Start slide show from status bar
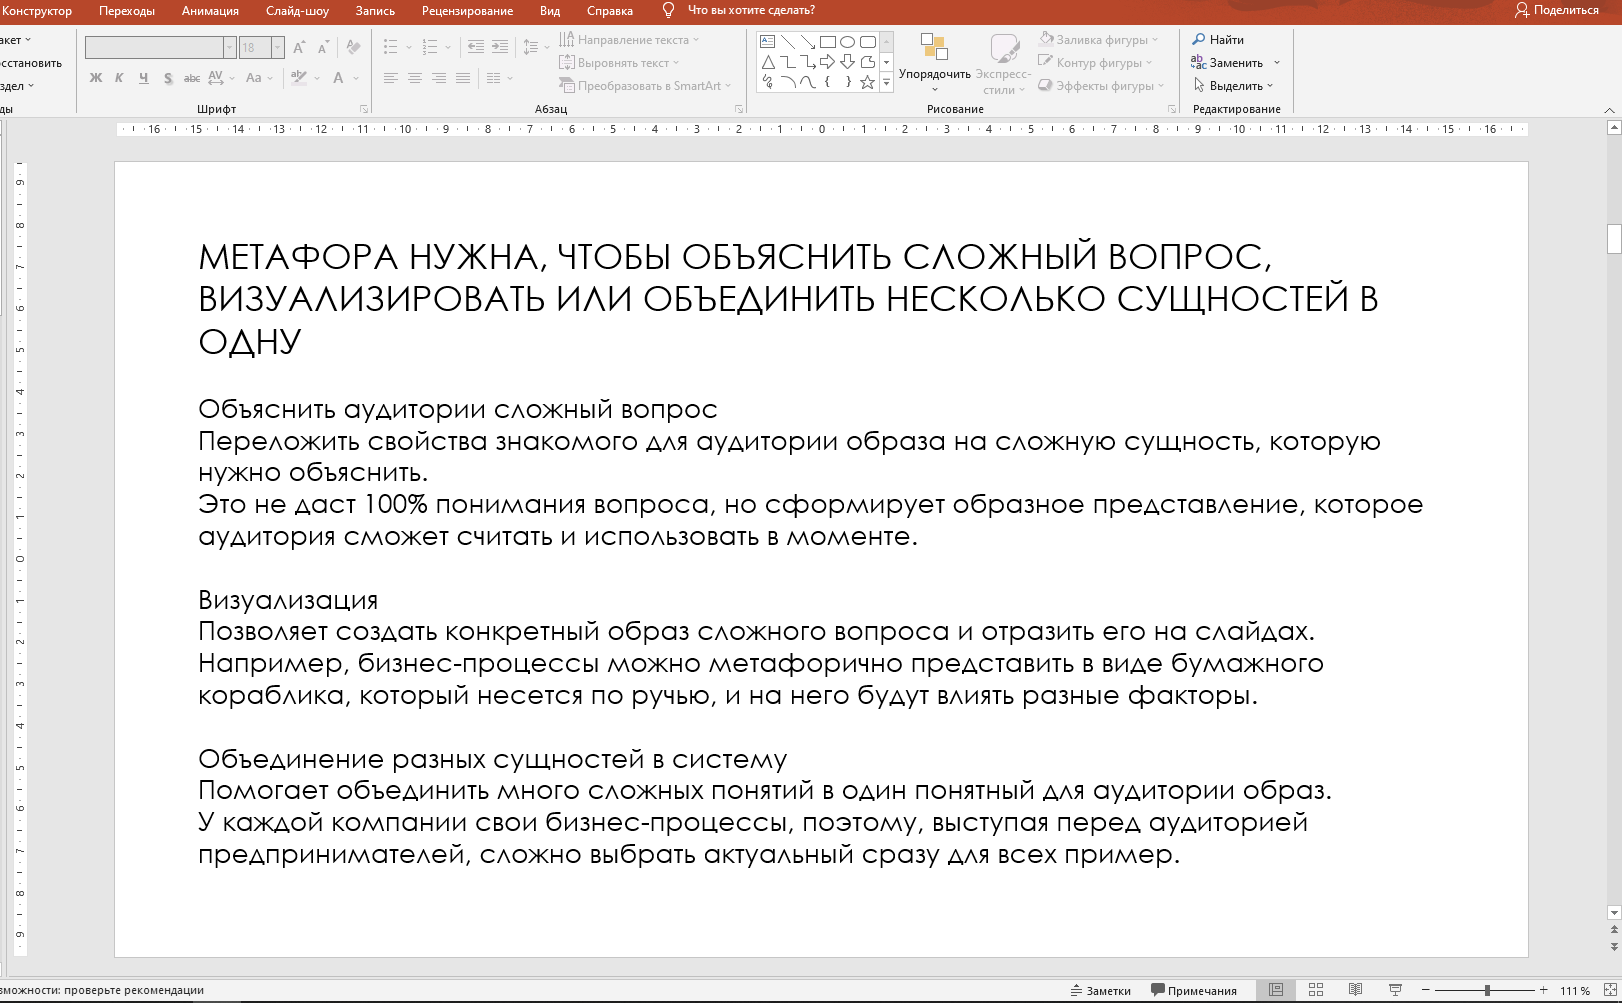The height and width of the screenshot is (1003, 1622). click(1395, 990)
